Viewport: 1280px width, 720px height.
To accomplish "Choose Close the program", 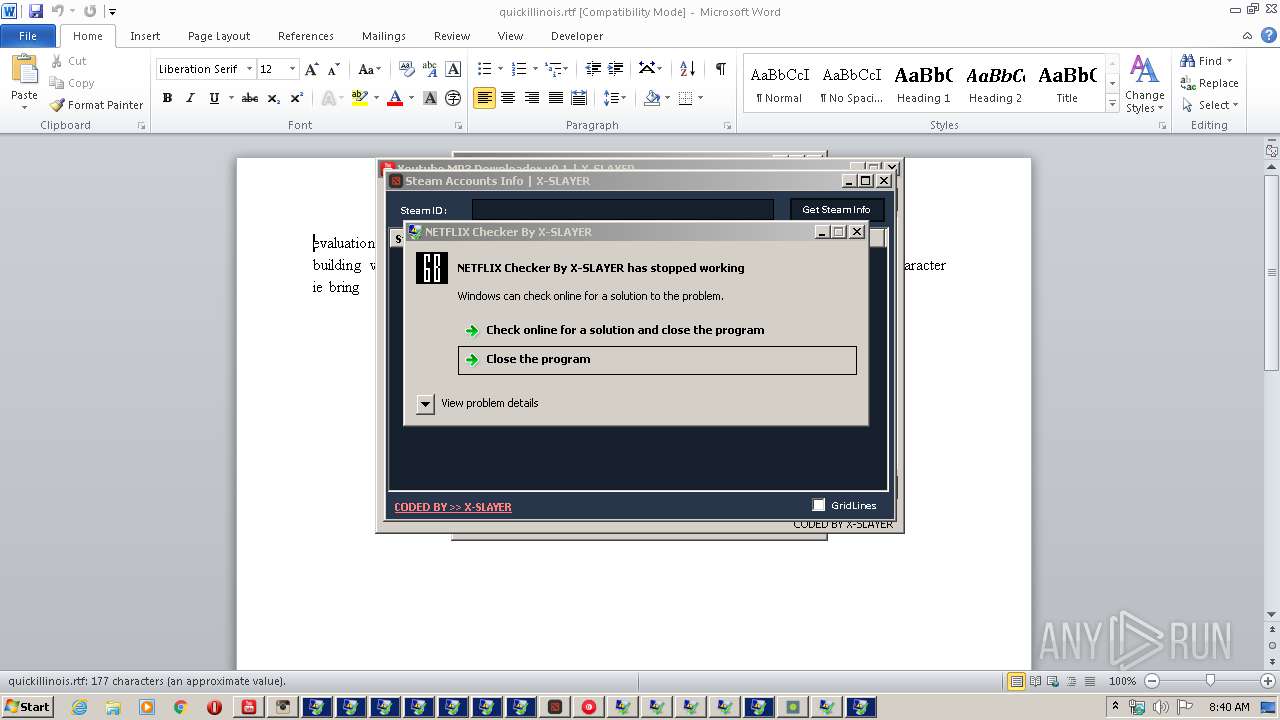I will pos(657,360).
